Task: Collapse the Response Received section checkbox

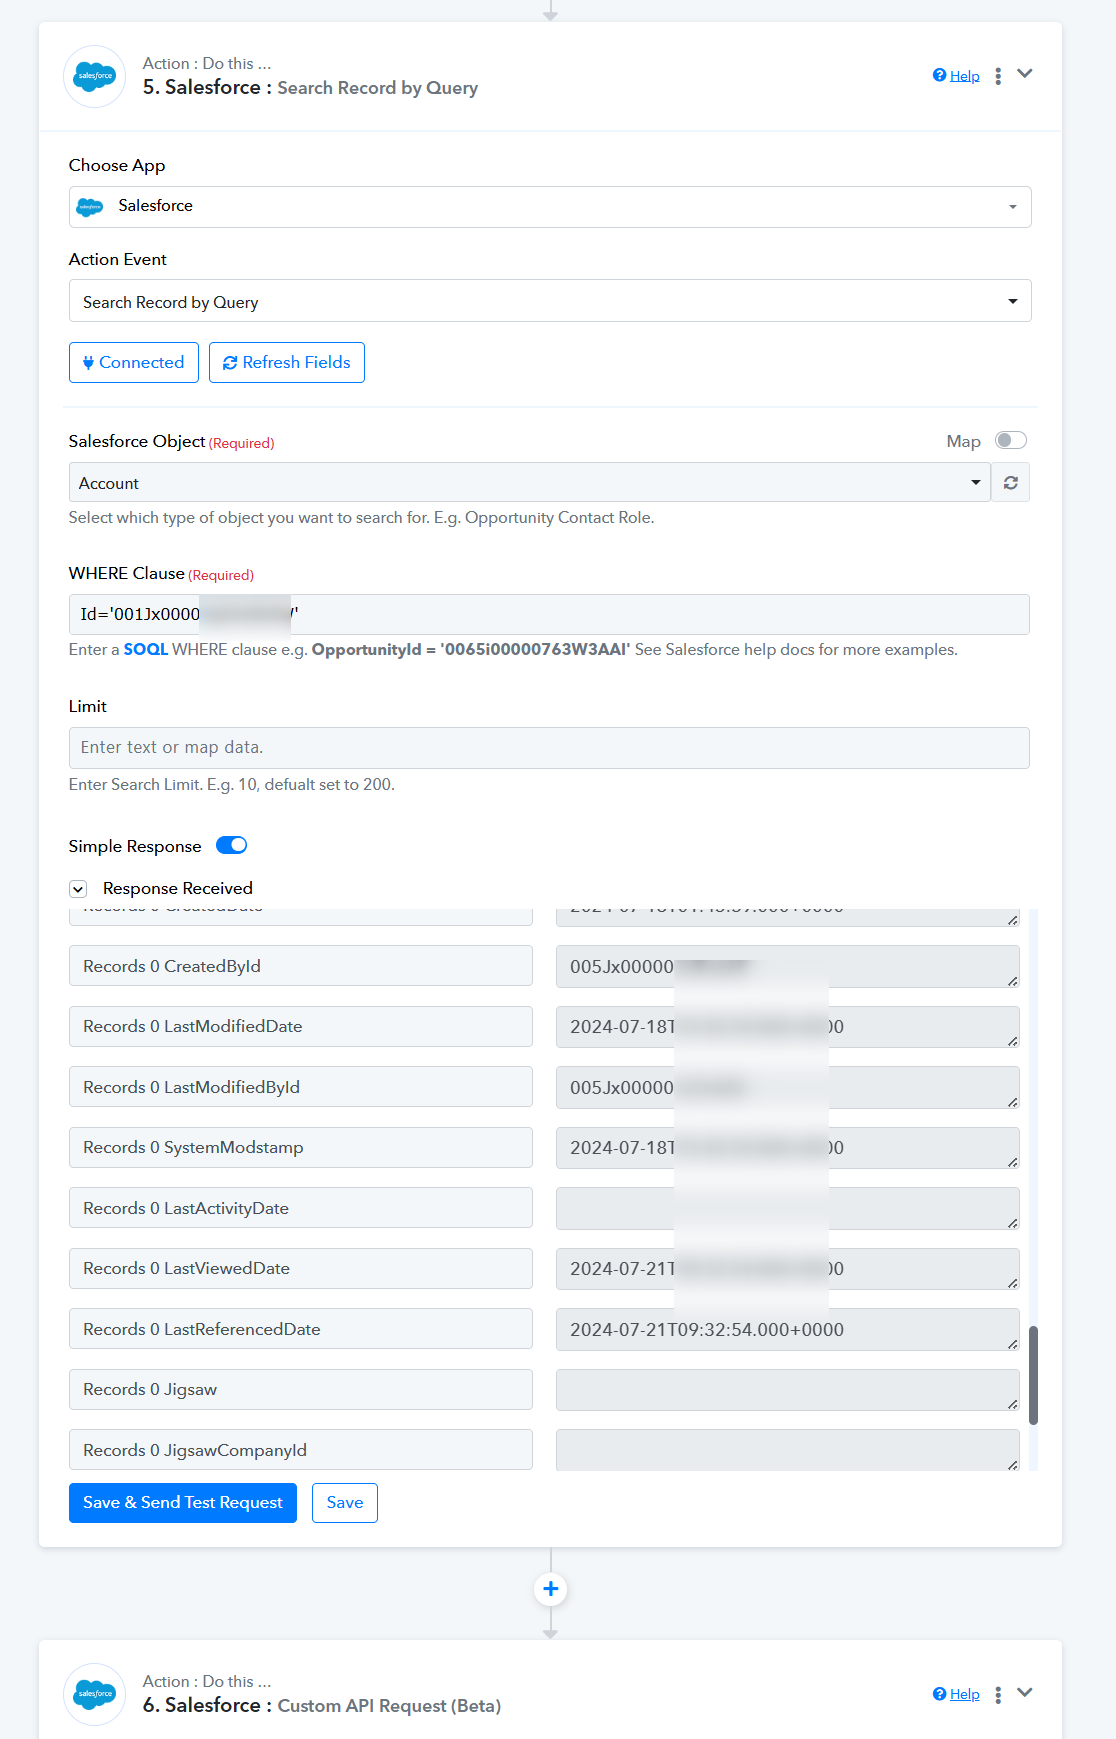Action: tap(78, 889)
